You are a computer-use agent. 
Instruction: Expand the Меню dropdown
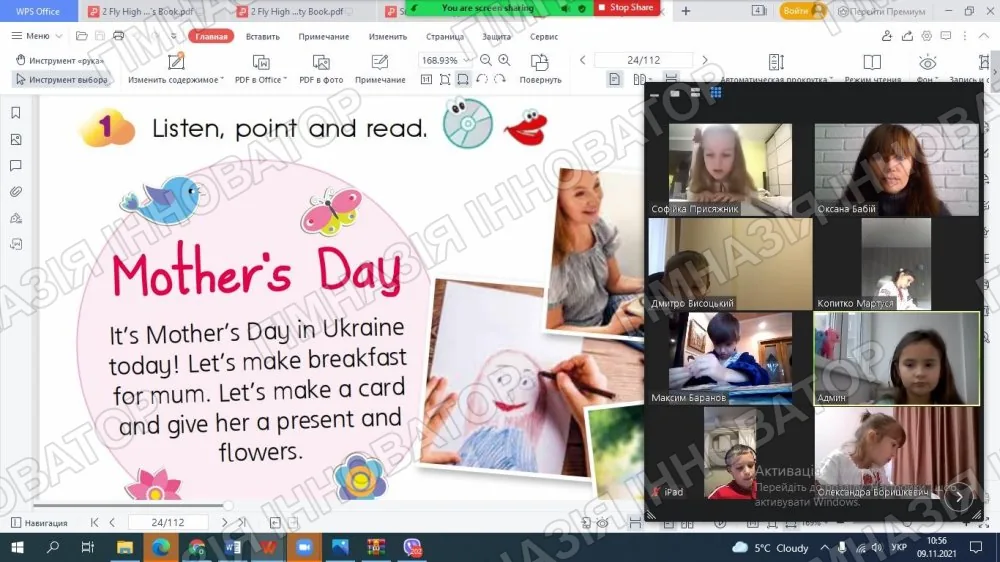point(37,36)
